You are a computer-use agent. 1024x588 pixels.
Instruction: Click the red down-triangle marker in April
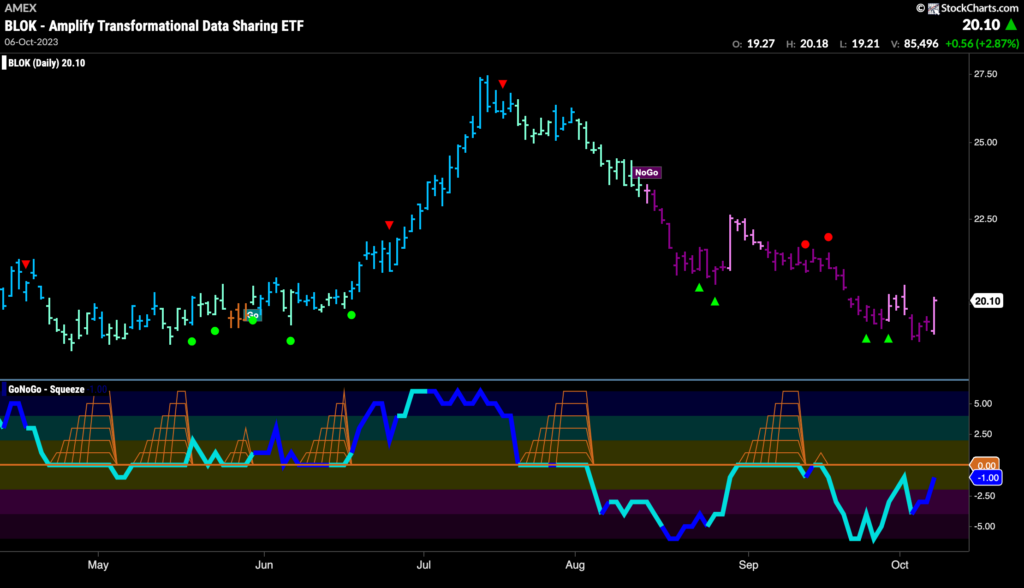[x=25, y=263]
